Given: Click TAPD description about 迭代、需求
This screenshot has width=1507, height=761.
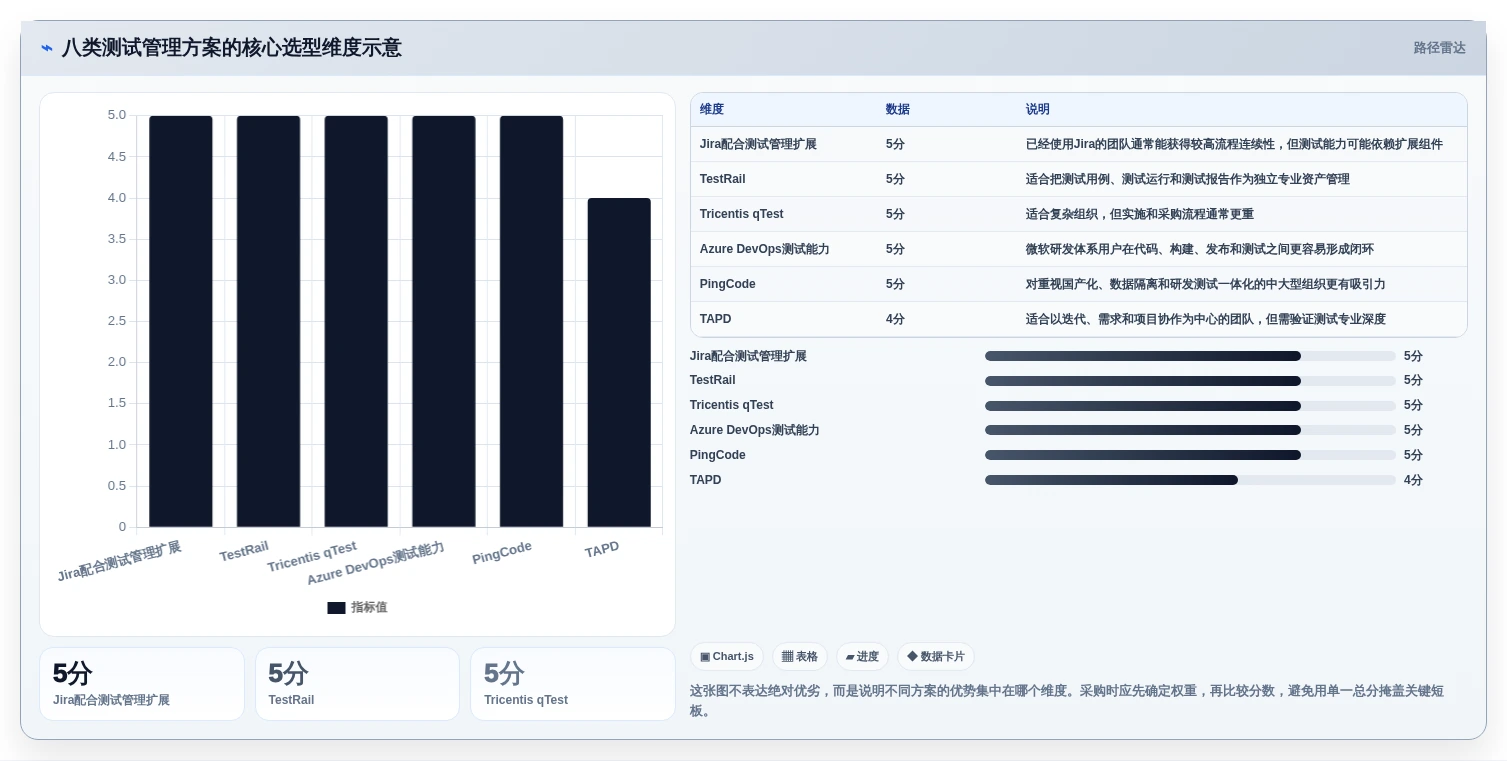Looking at the screenshot, I should coord(1206,319).
